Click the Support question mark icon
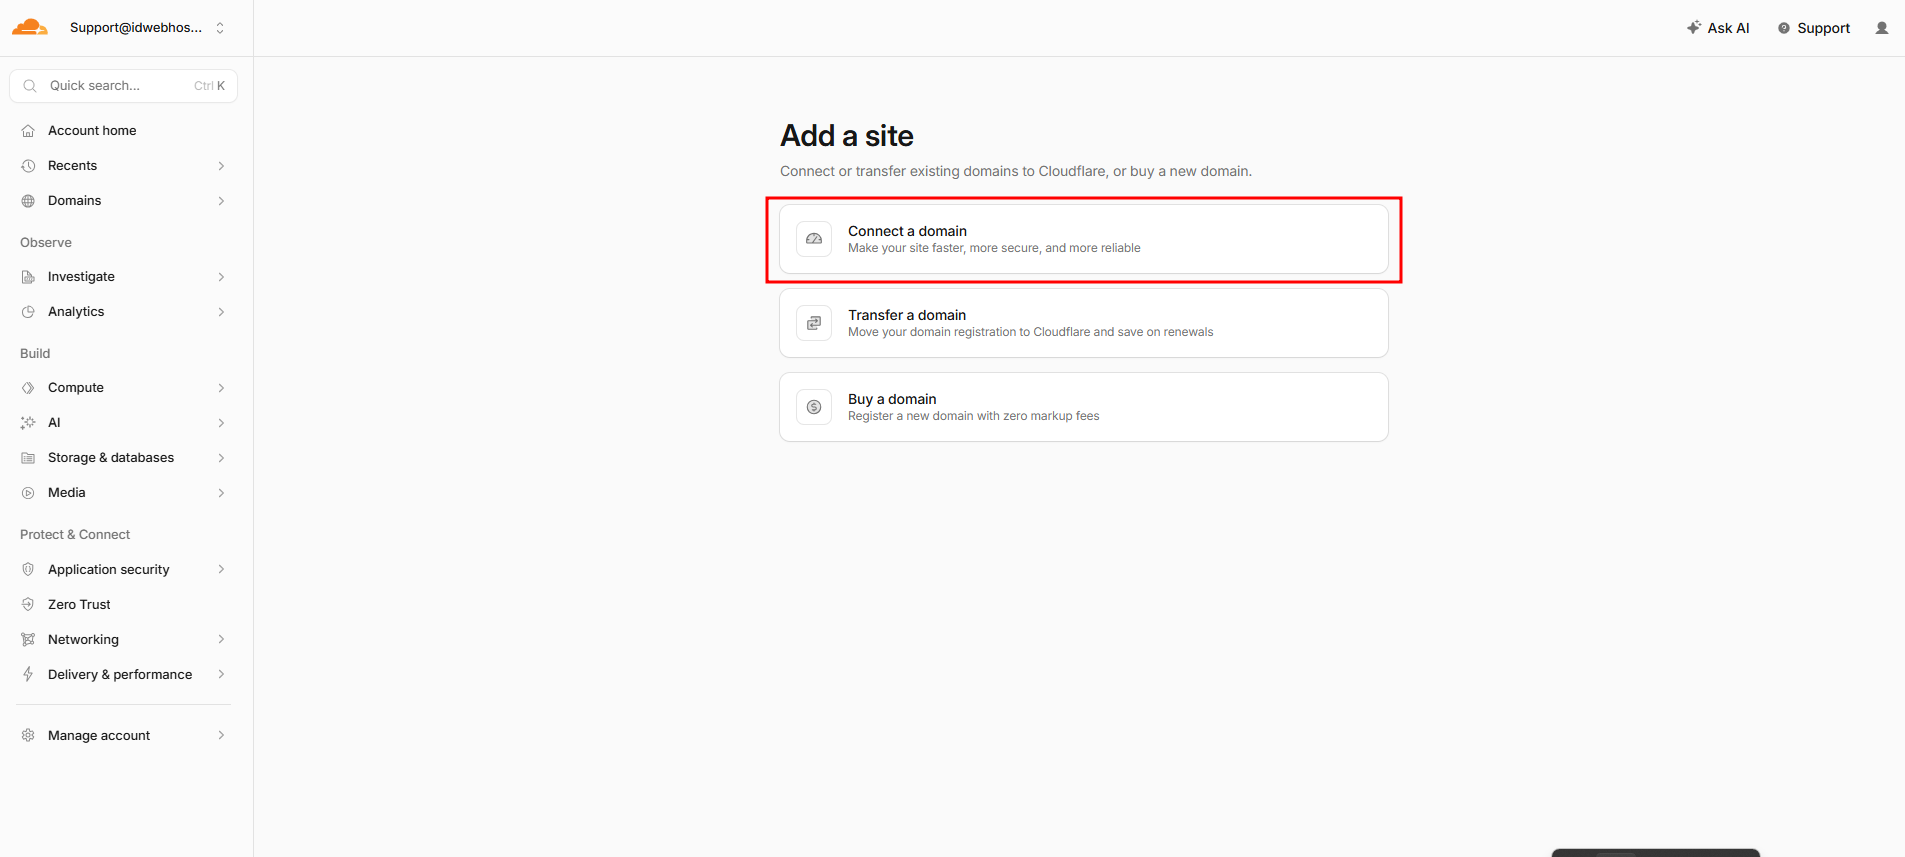This screenshot has height=857, width=1905. point(1784,28)
